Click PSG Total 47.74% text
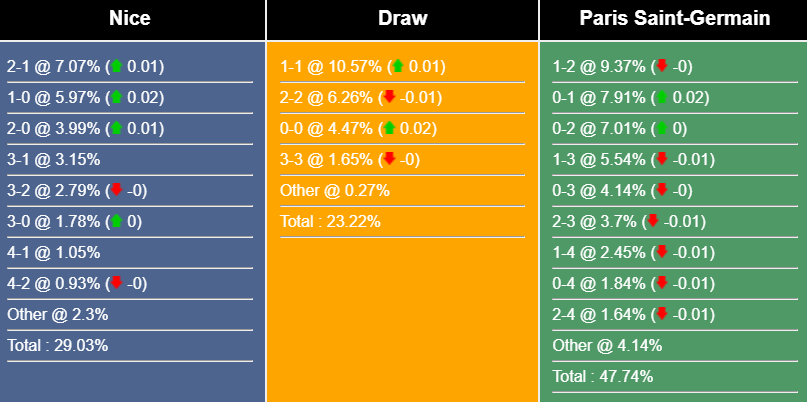 pos(602,377)
